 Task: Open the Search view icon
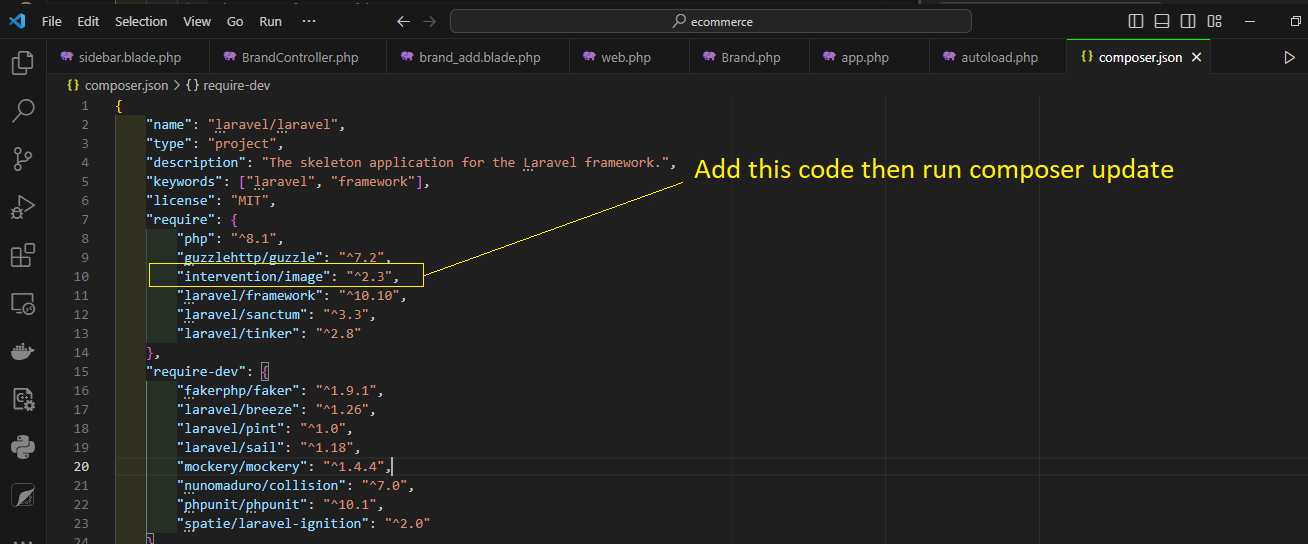(x=22, y=111)
